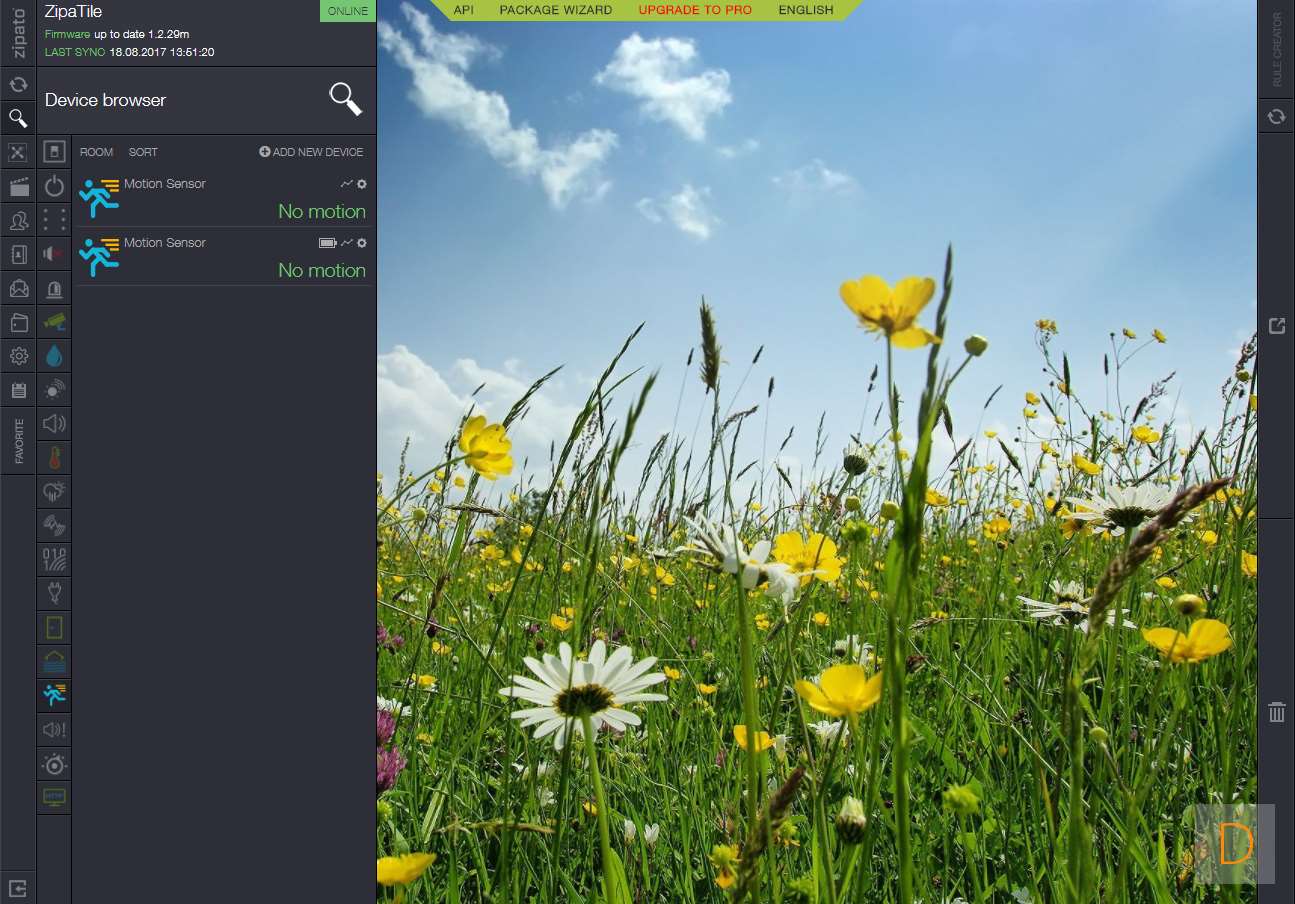Screen dimensions: 1295x904
Task: Click the logout icon at bottom left
Action: coord(18,887)
